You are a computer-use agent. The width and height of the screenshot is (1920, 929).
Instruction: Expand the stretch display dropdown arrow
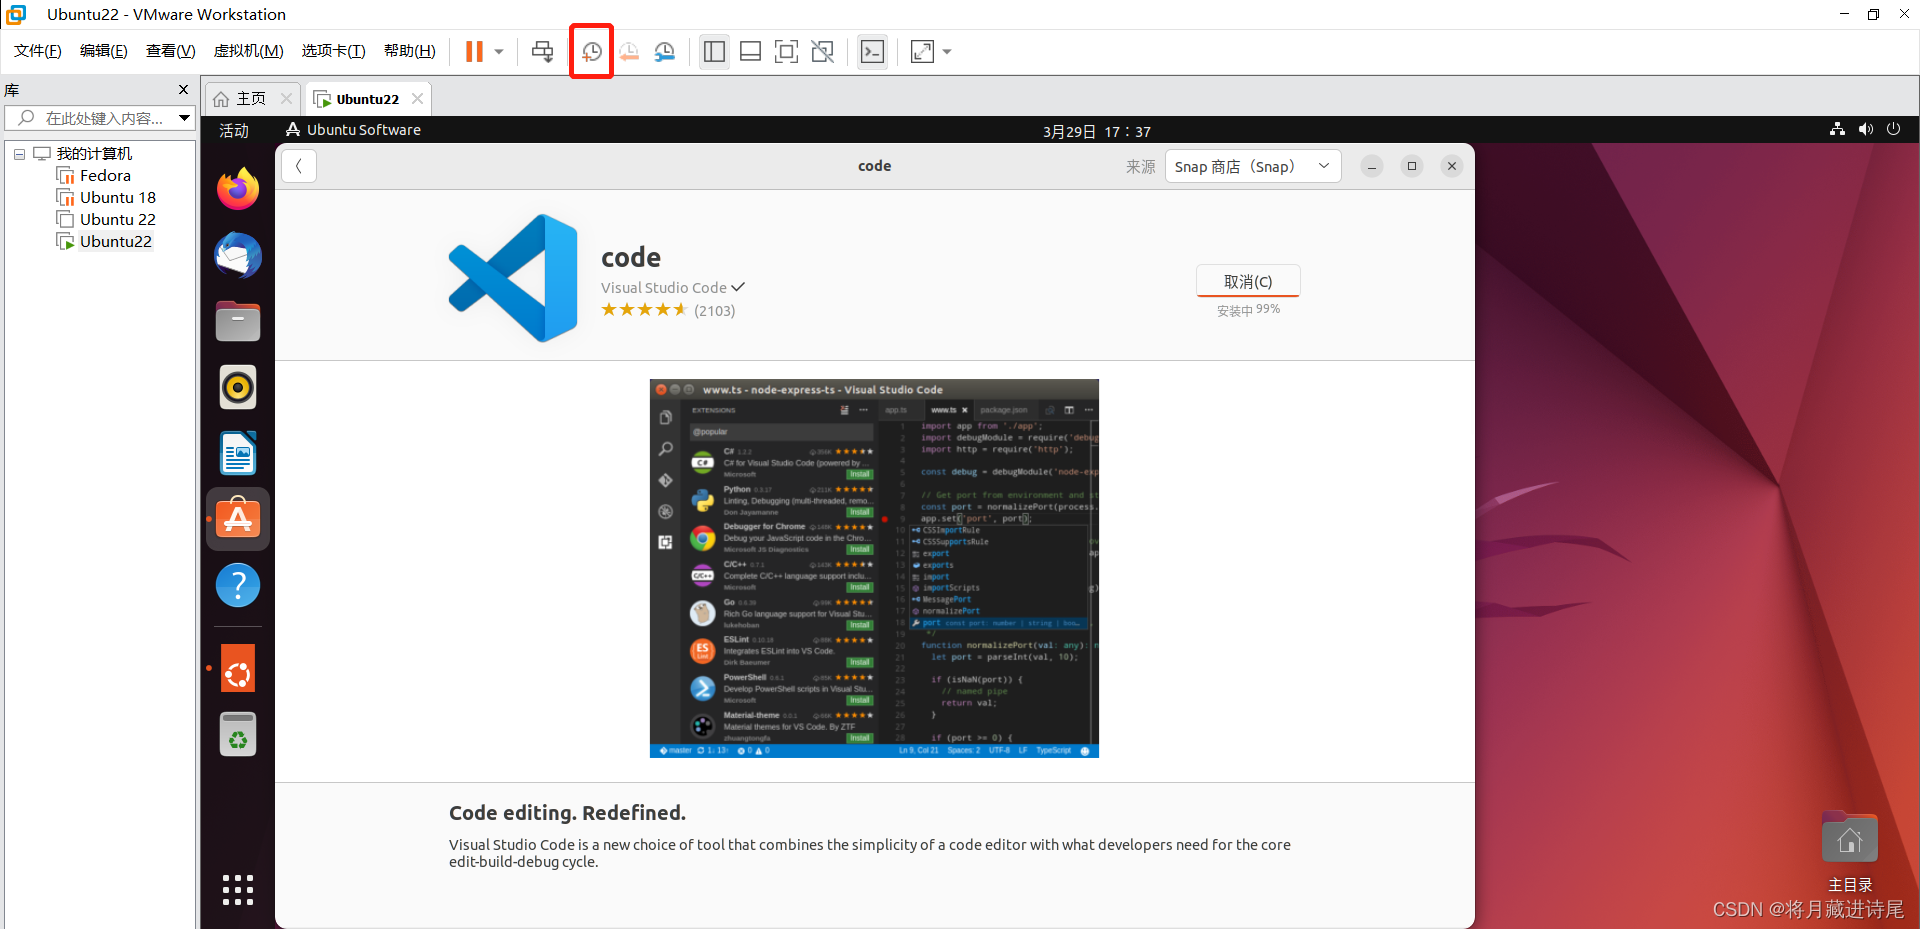pos(947,51)
